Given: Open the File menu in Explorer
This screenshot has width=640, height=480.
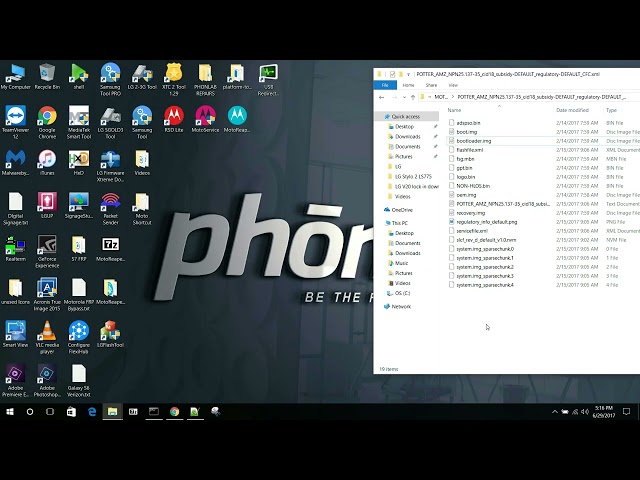Looking at the screenshot, I should 385,85.
